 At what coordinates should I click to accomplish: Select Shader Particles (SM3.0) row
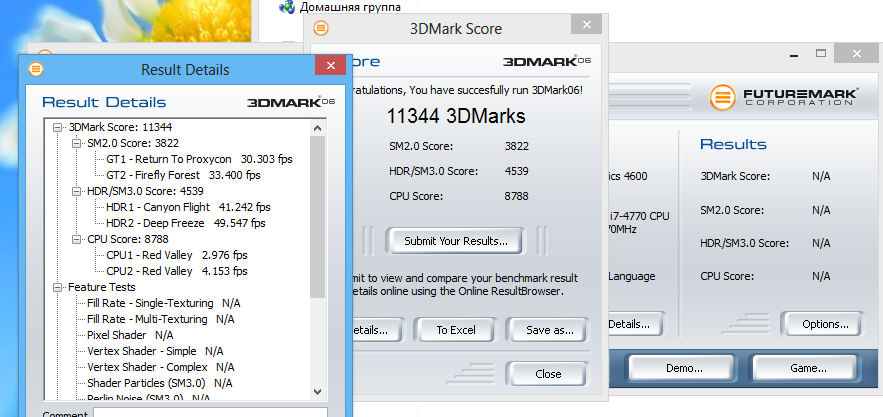[159, 383]
